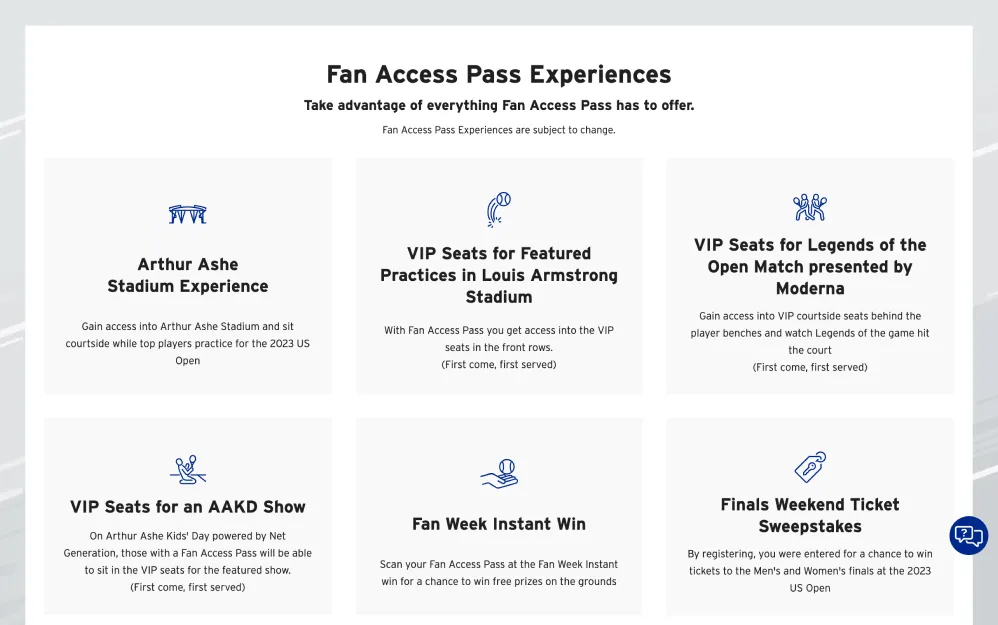998x625 pixels.
Task: Click the Fan Access Pass Experiences title
Action: click(499, 74)
